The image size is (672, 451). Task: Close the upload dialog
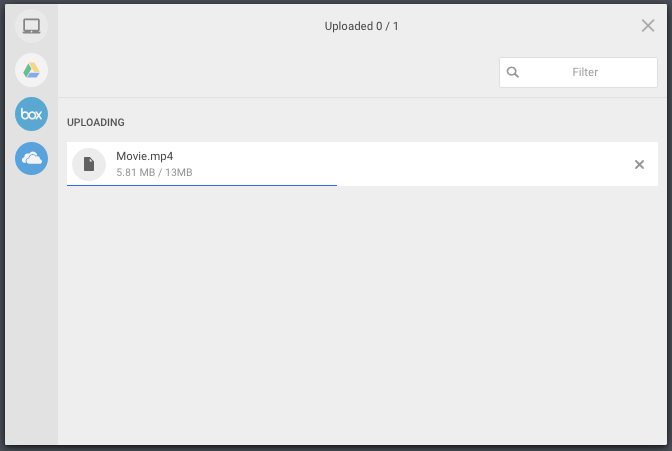click(x=648, y=26)
